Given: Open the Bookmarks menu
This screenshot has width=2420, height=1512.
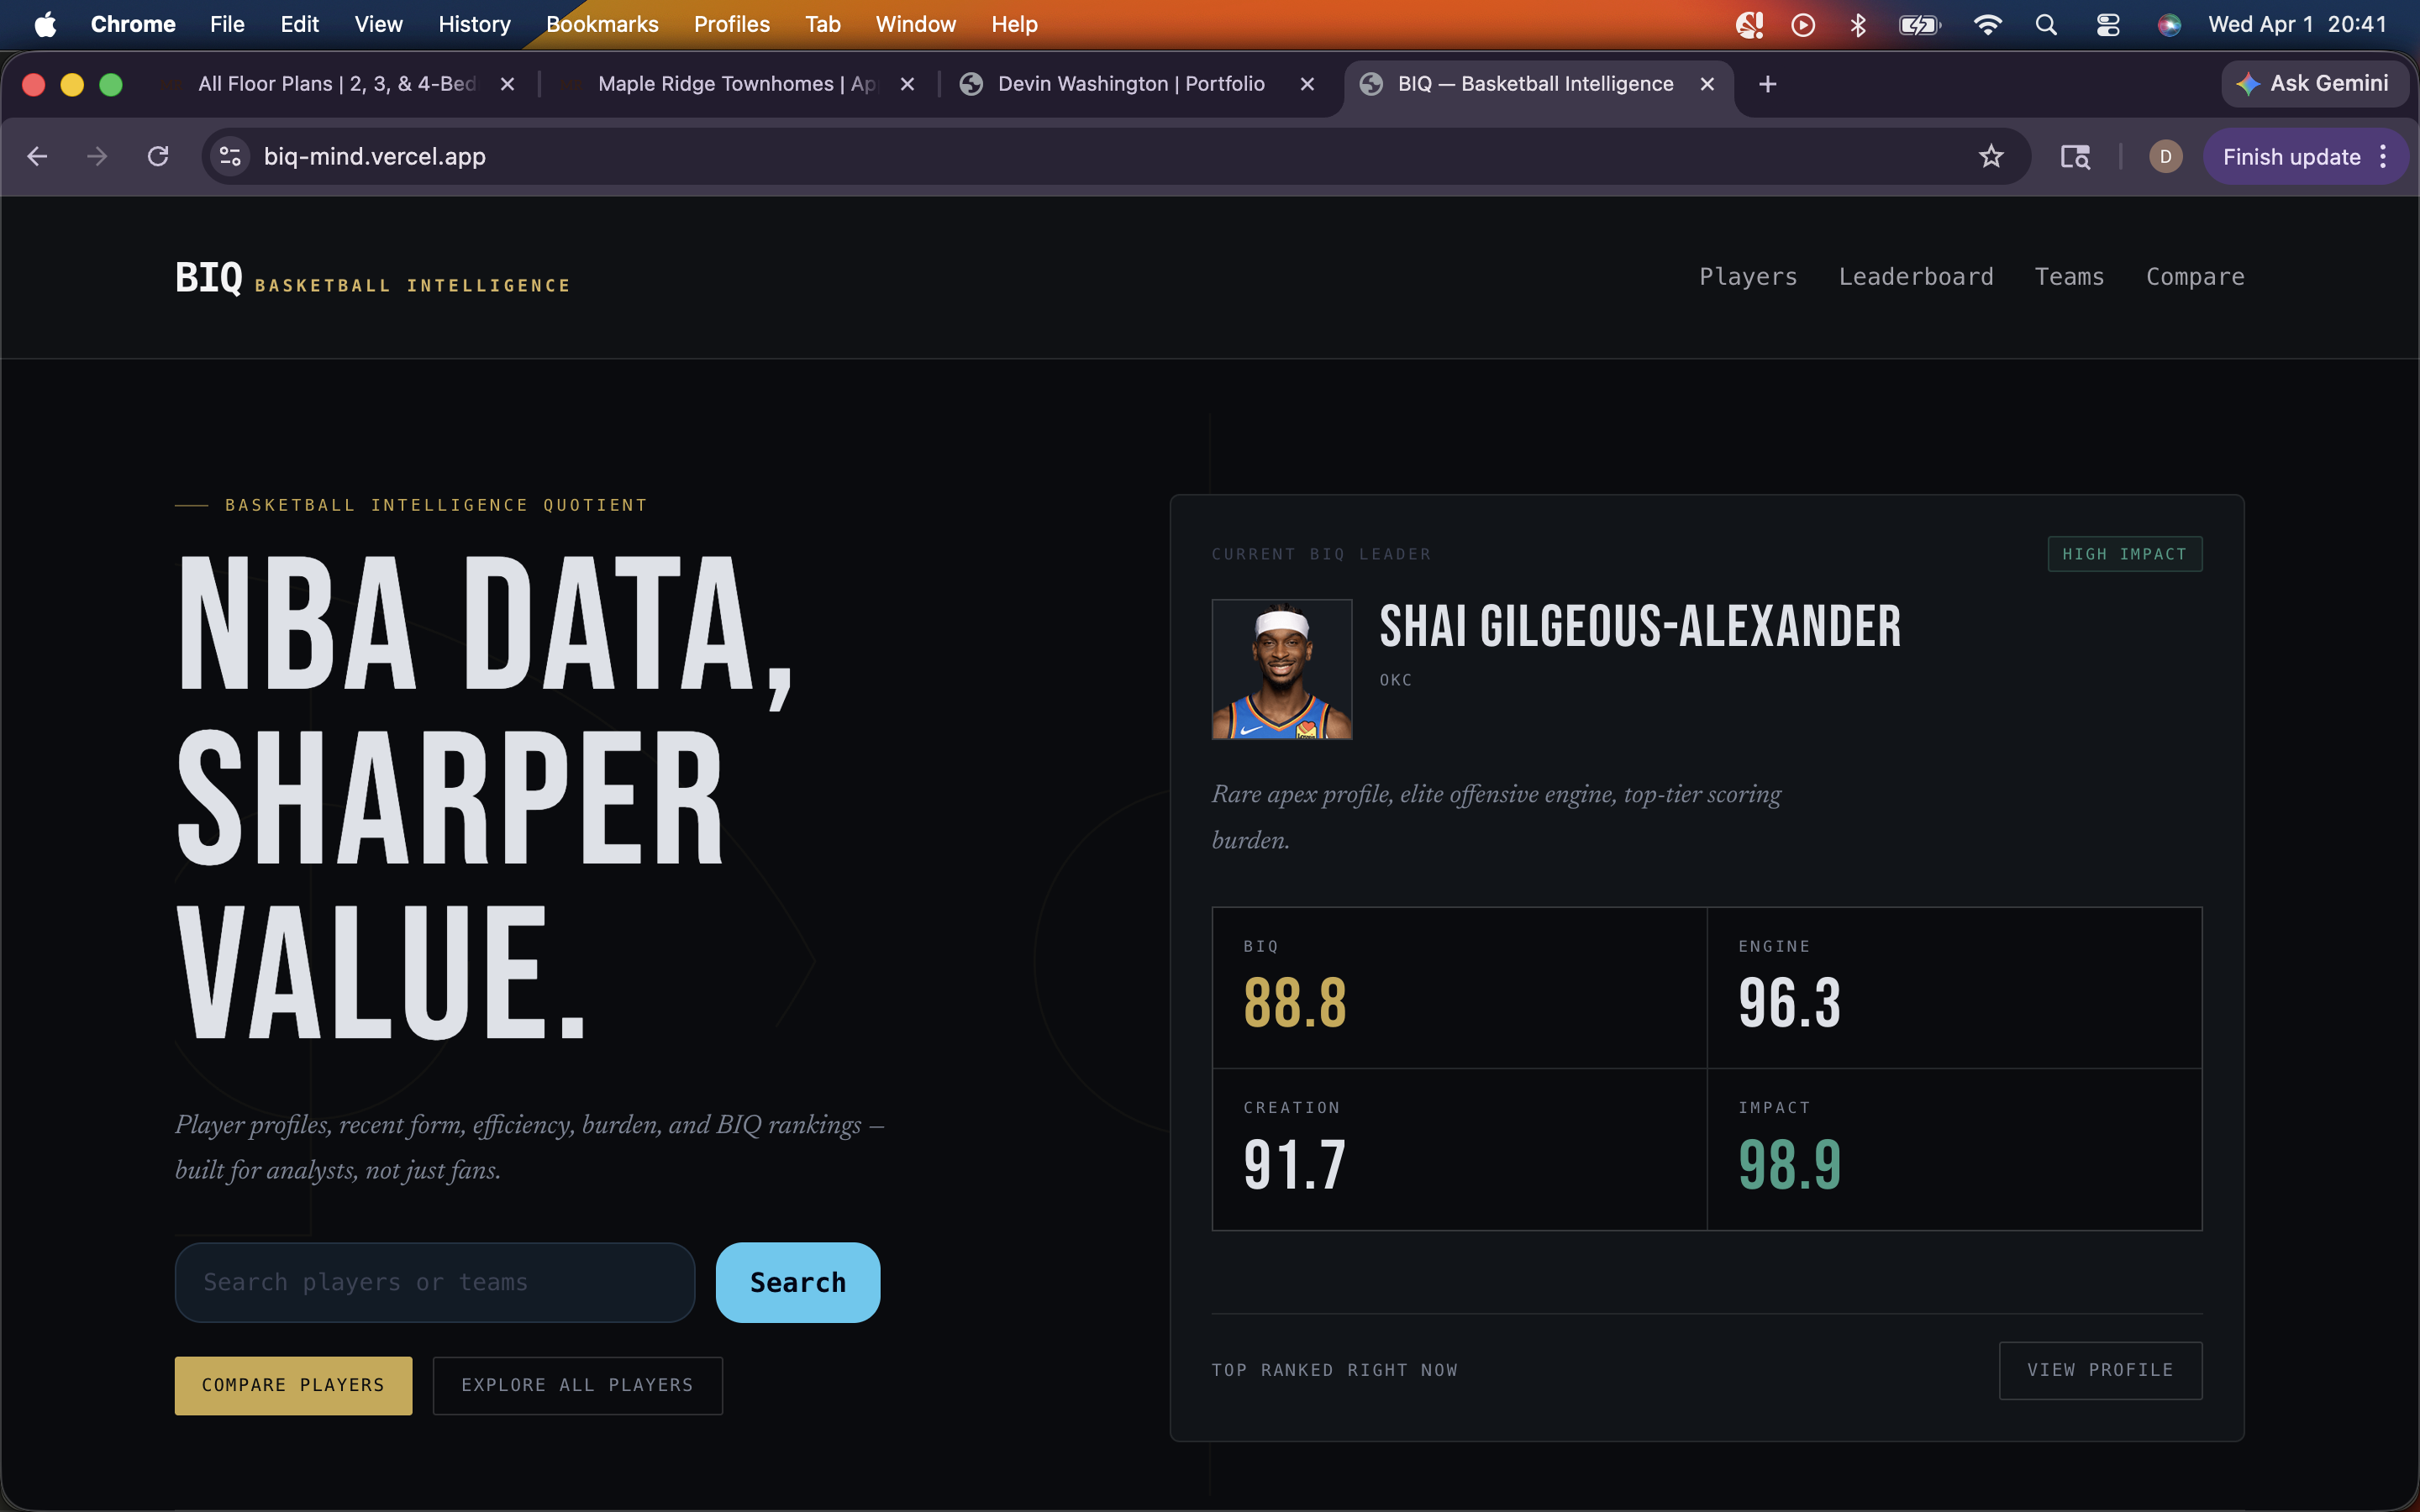Looking at the screenshot, I should pos(602,24).
